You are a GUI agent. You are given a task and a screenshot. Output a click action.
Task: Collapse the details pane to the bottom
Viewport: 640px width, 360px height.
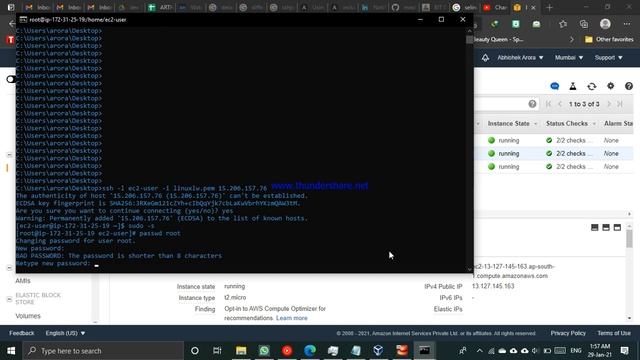click(x=595, y=227)
